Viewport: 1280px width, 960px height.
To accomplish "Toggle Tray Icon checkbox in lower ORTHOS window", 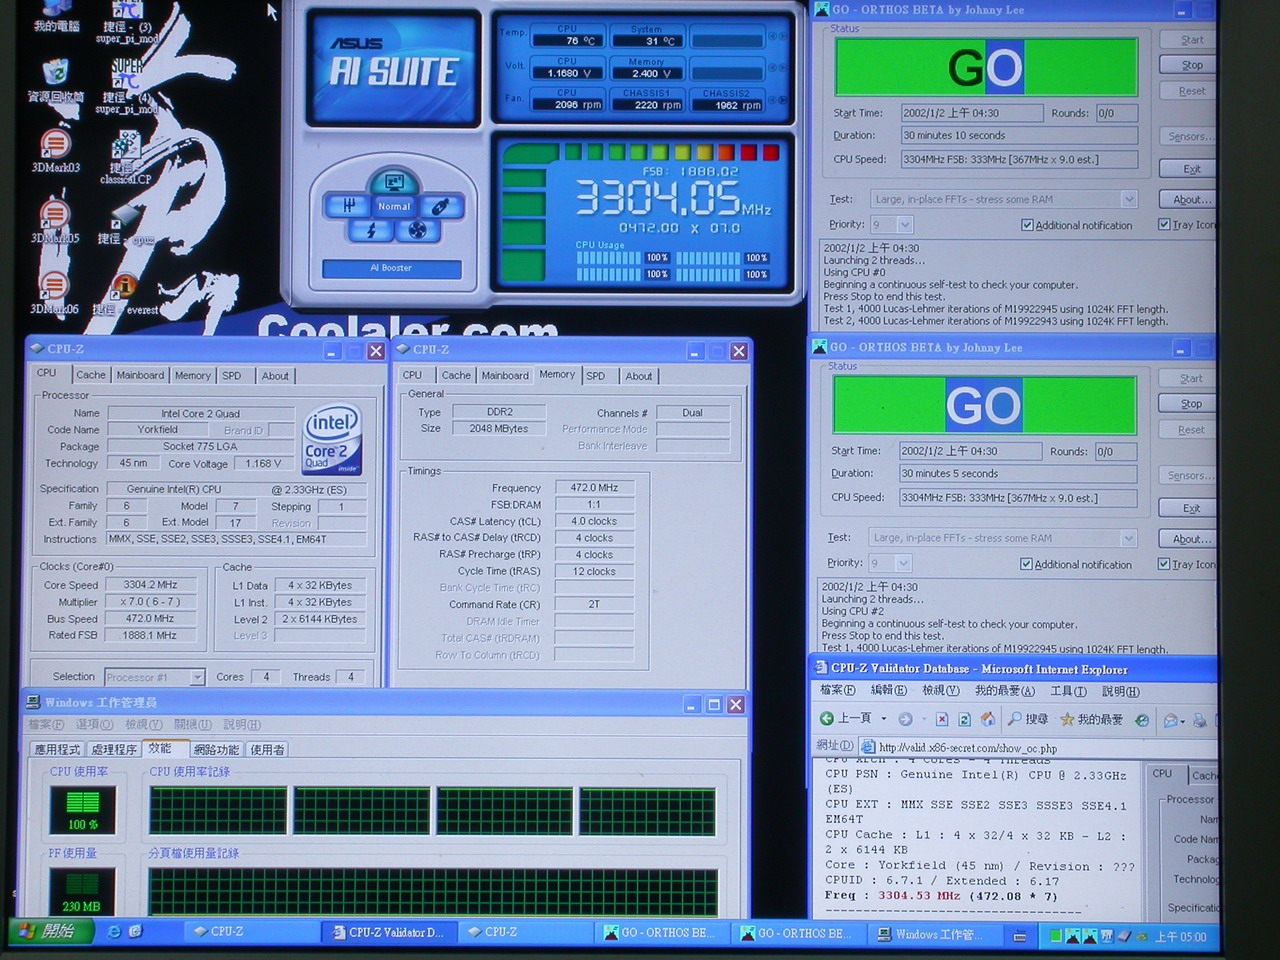I will click(1163, 563).
